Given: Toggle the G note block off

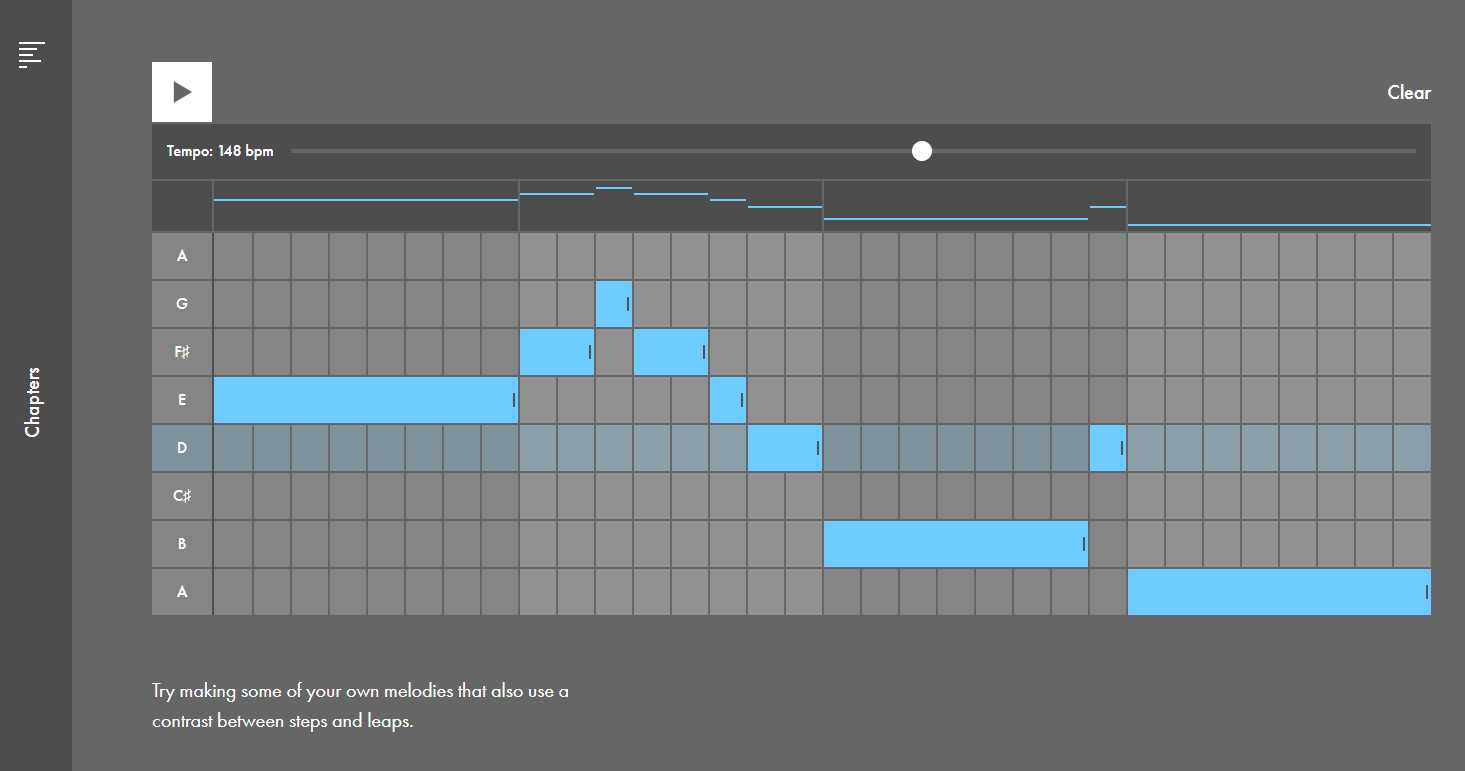Looking at the screenshot, I should pos(613,304).
